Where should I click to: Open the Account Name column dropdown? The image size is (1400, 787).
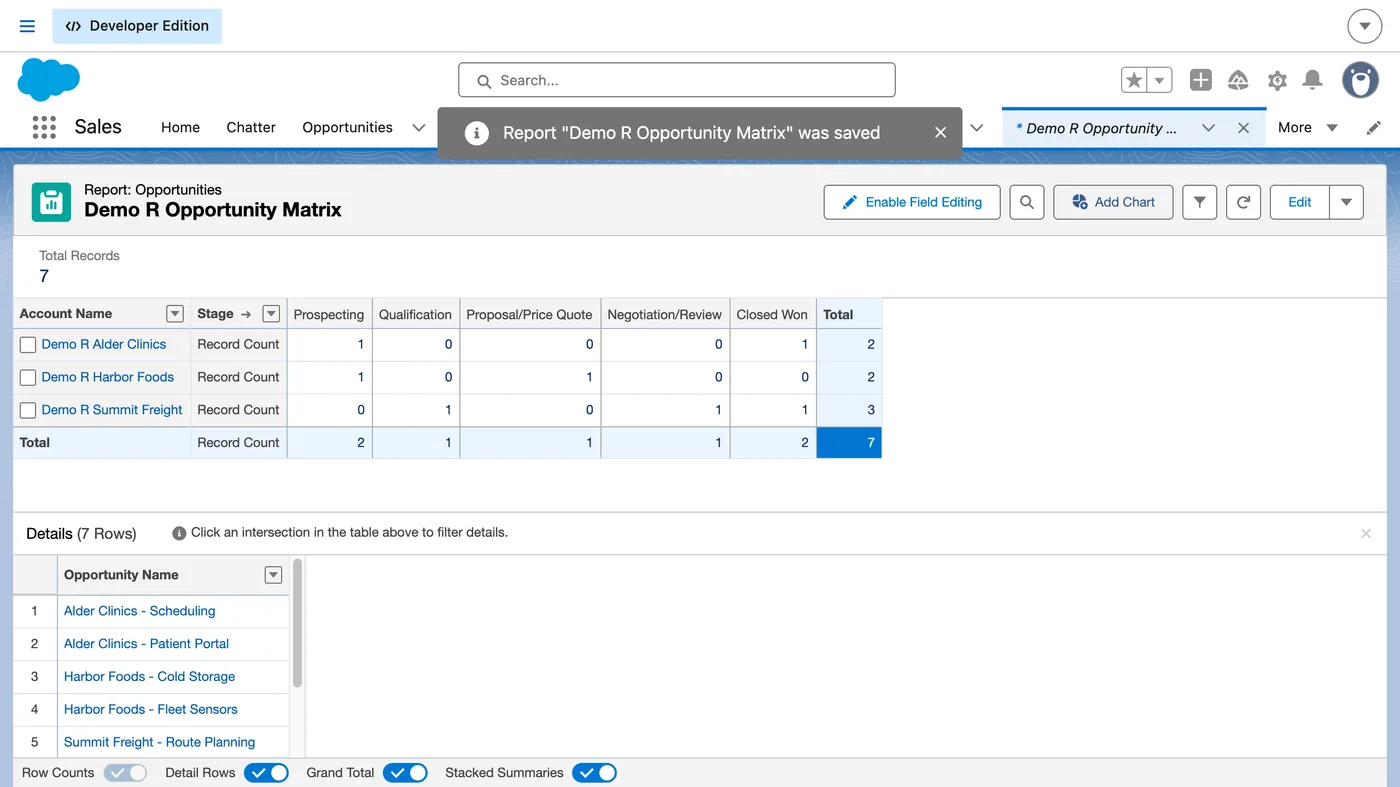click(x=175, y=314)
